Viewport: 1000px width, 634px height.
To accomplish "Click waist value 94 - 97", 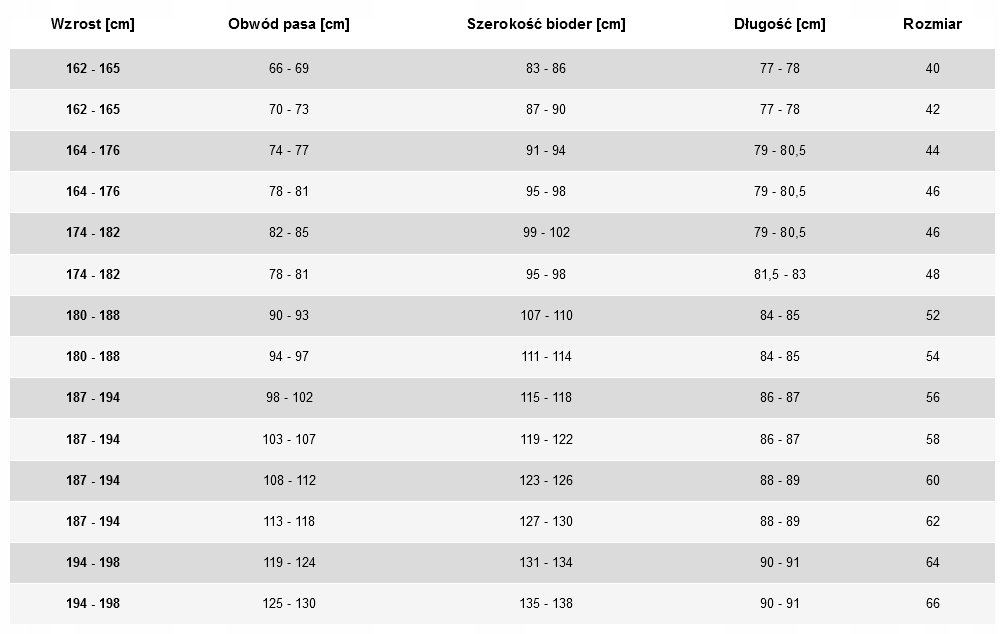I will (x=289, y=357).
